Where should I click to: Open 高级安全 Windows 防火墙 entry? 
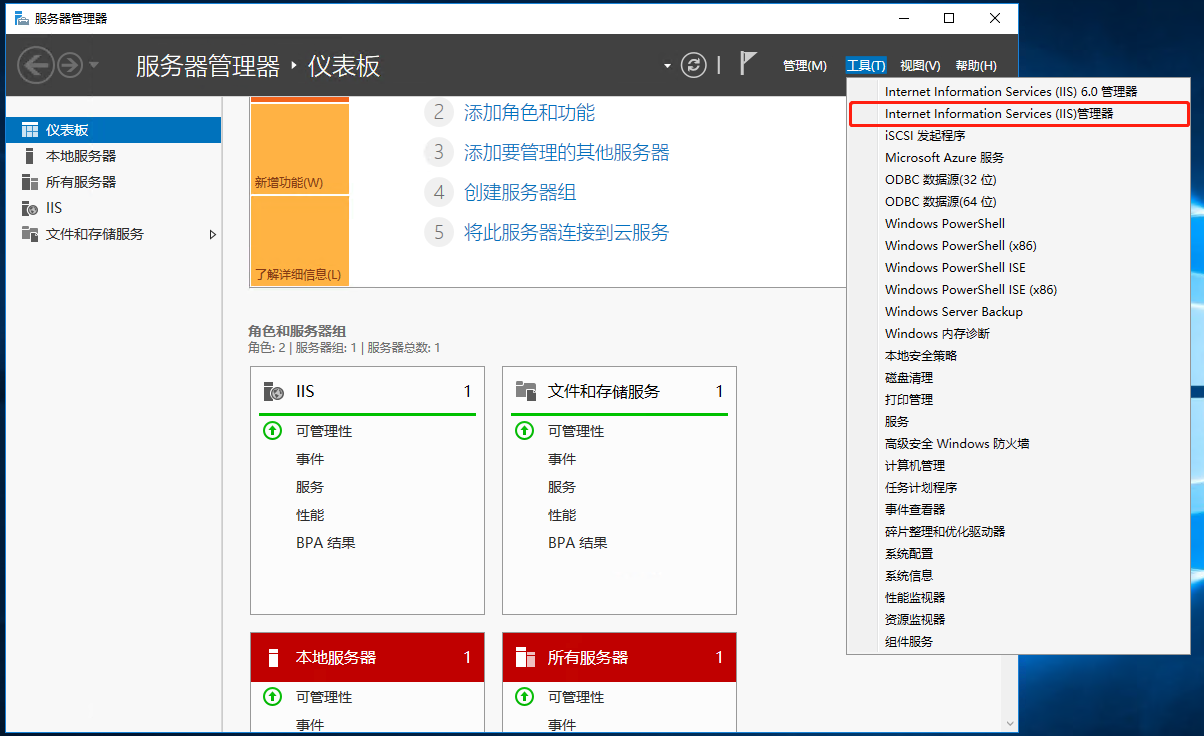(x=1019, y=443)
